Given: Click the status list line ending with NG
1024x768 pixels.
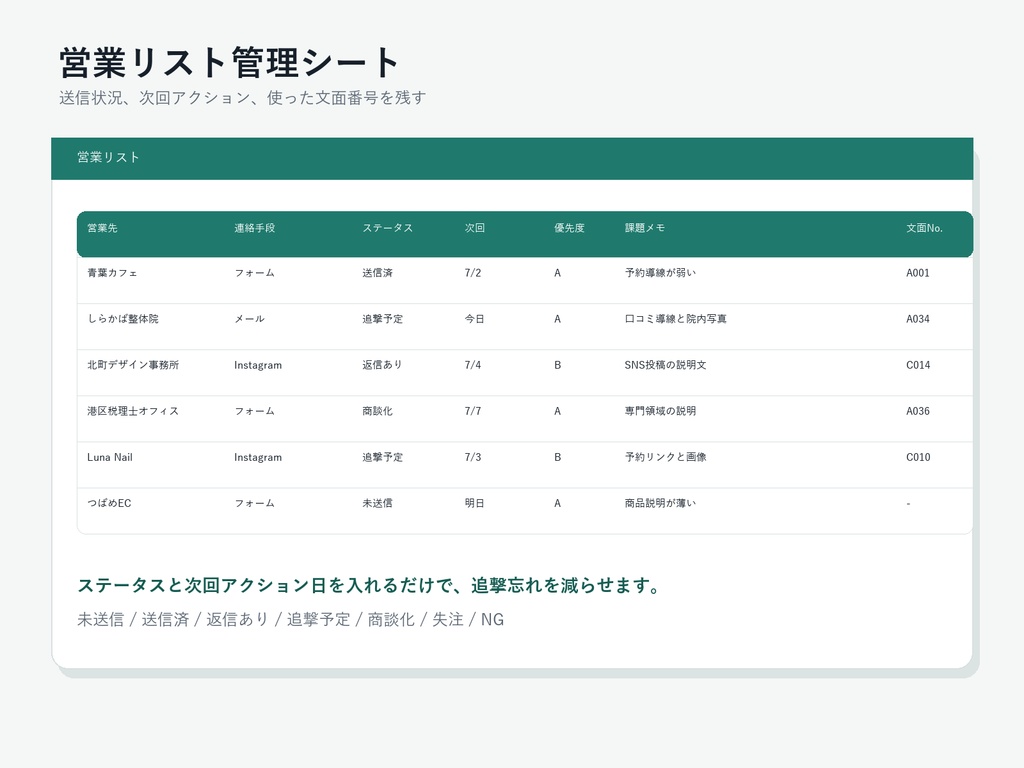Looking at the screenshot, I should click(x=291, y=619).
